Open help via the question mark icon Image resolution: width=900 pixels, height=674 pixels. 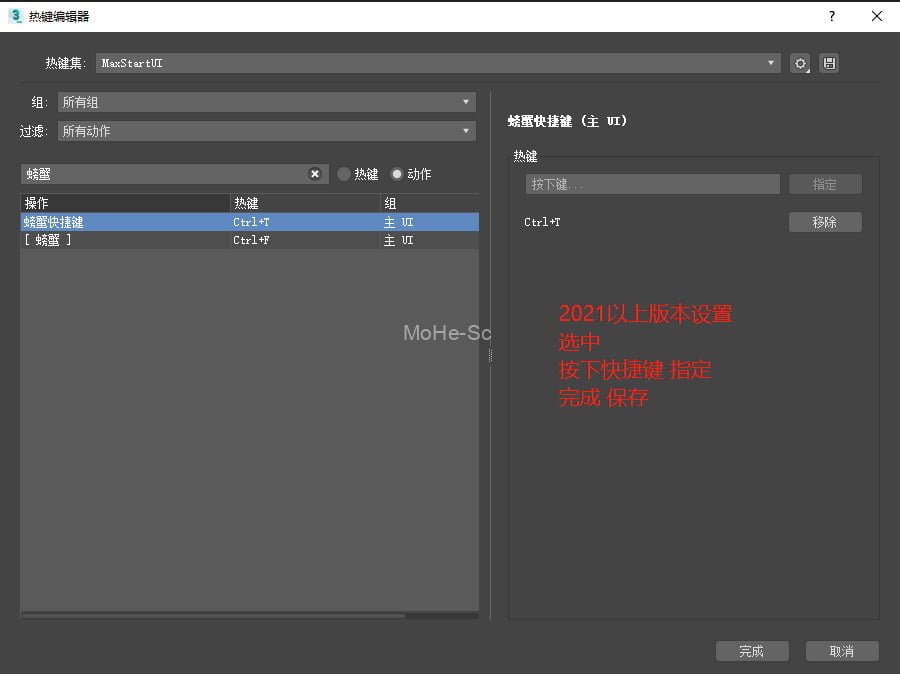(830, 16)
